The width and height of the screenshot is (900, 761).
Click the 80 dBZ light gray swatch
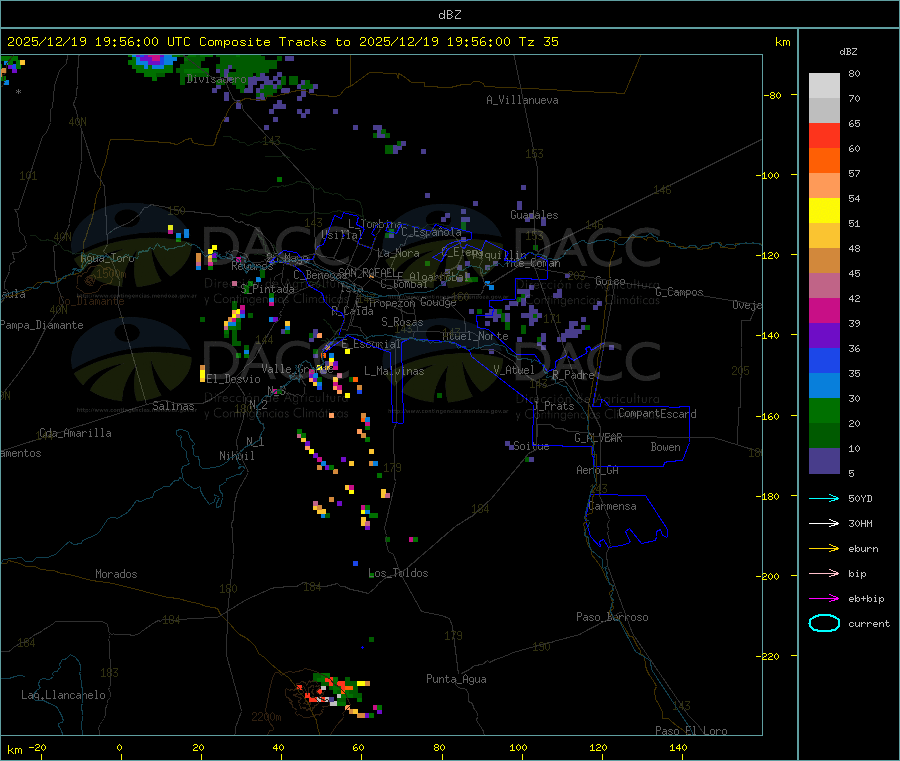(x=824, y=86)
